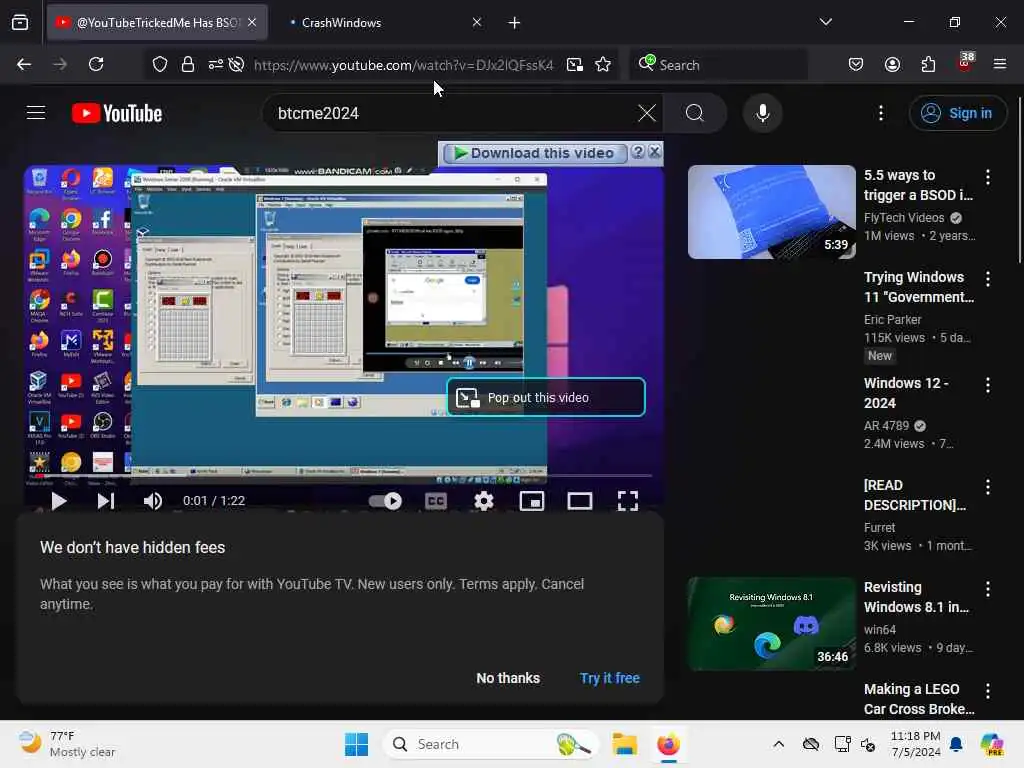Image resolution: width=1024 pixels, height=768 pixels.
Task: Expand the list all tabs chevron
Action: (825, 22)
